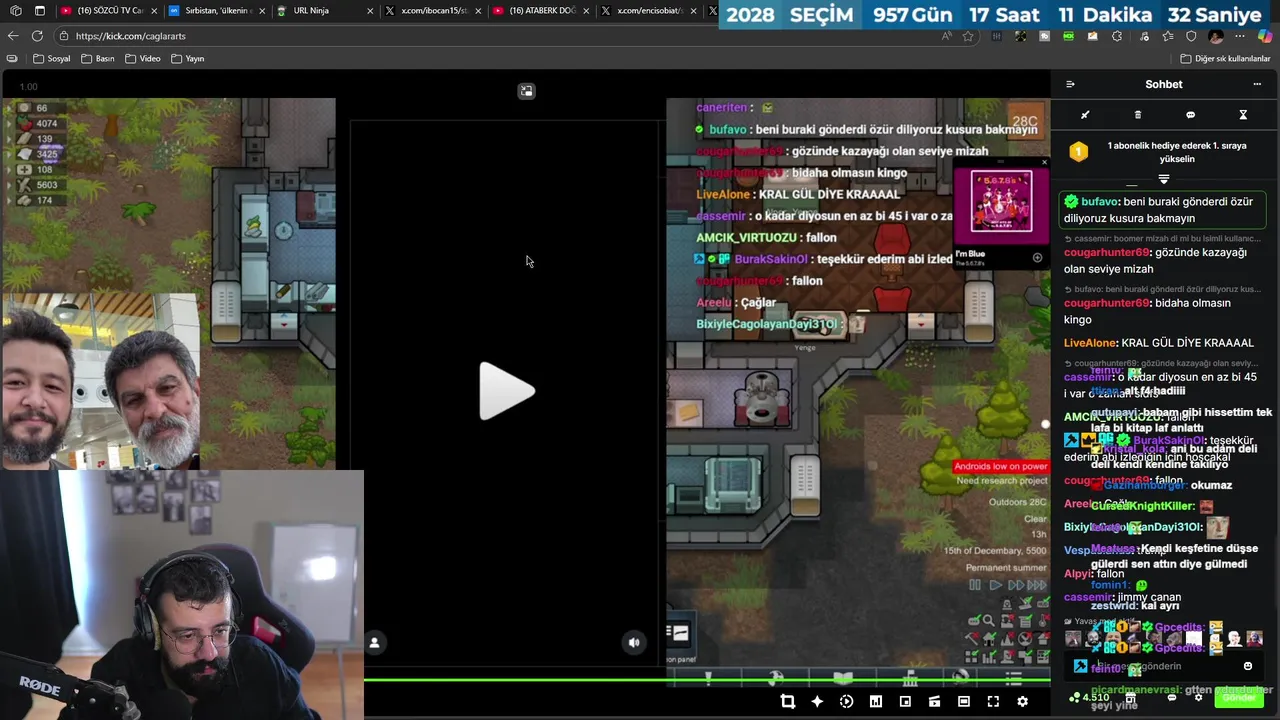Click username cougarhunter69 in chat panel
1280x720 pixels.
(x=1107, y=253)
